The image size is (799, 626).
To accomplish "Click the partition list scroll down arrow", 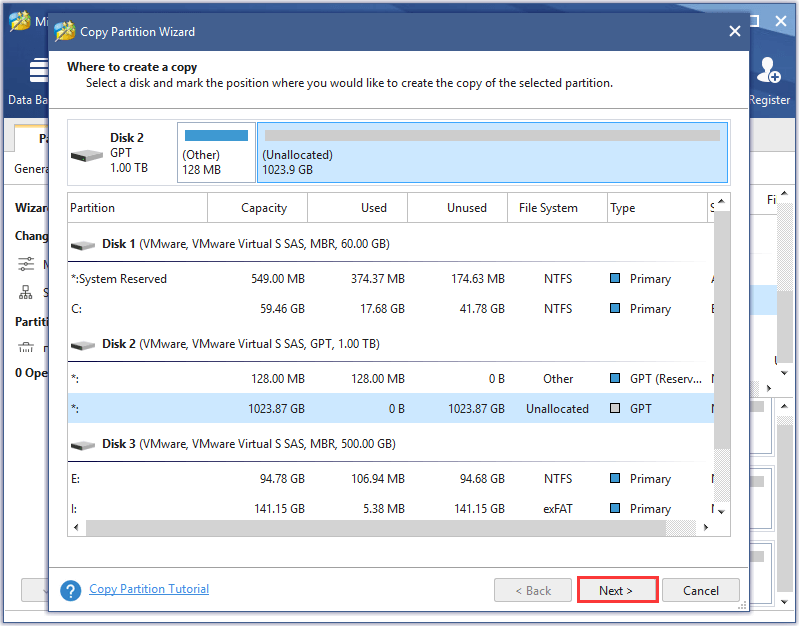I will point(722,511).
